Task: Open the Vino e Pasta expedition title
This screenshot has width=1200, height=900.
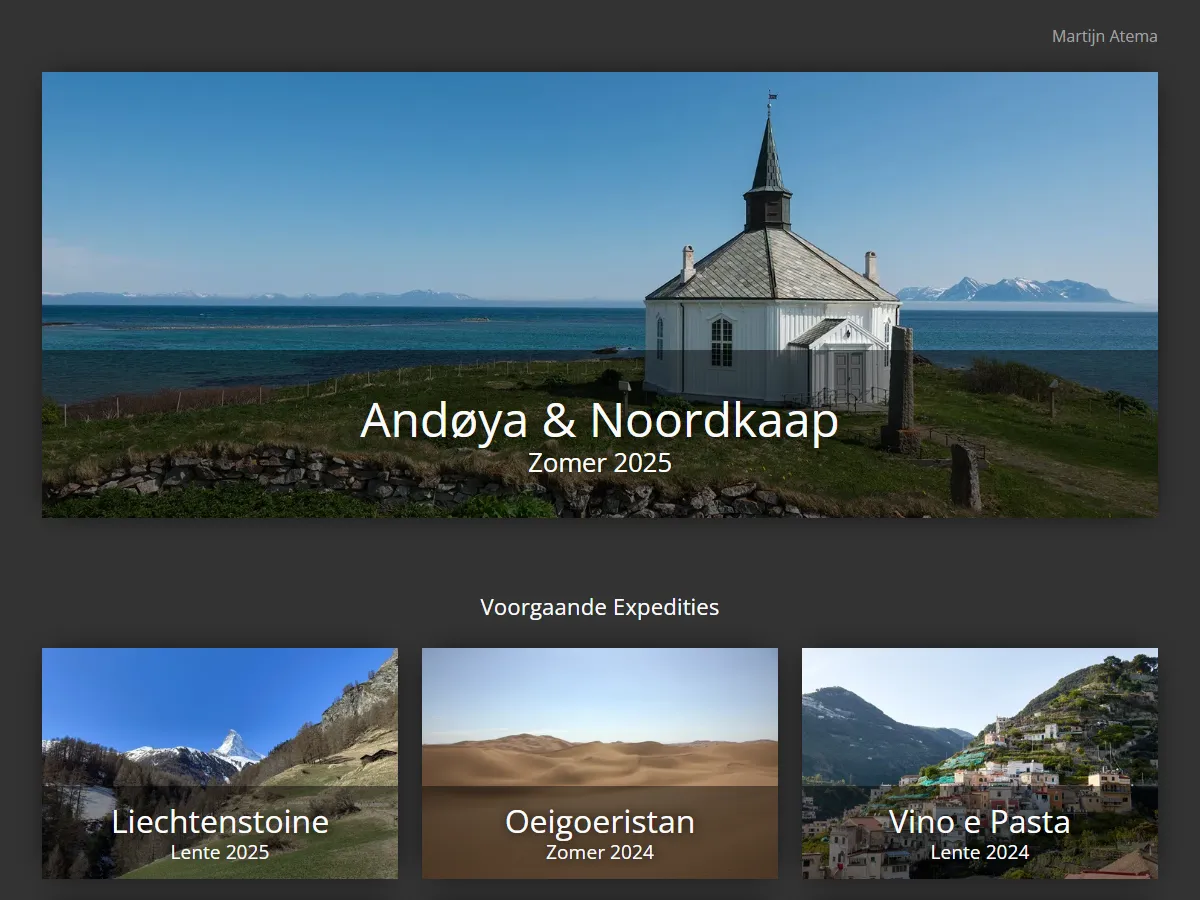Action: [x=979, y=822]
